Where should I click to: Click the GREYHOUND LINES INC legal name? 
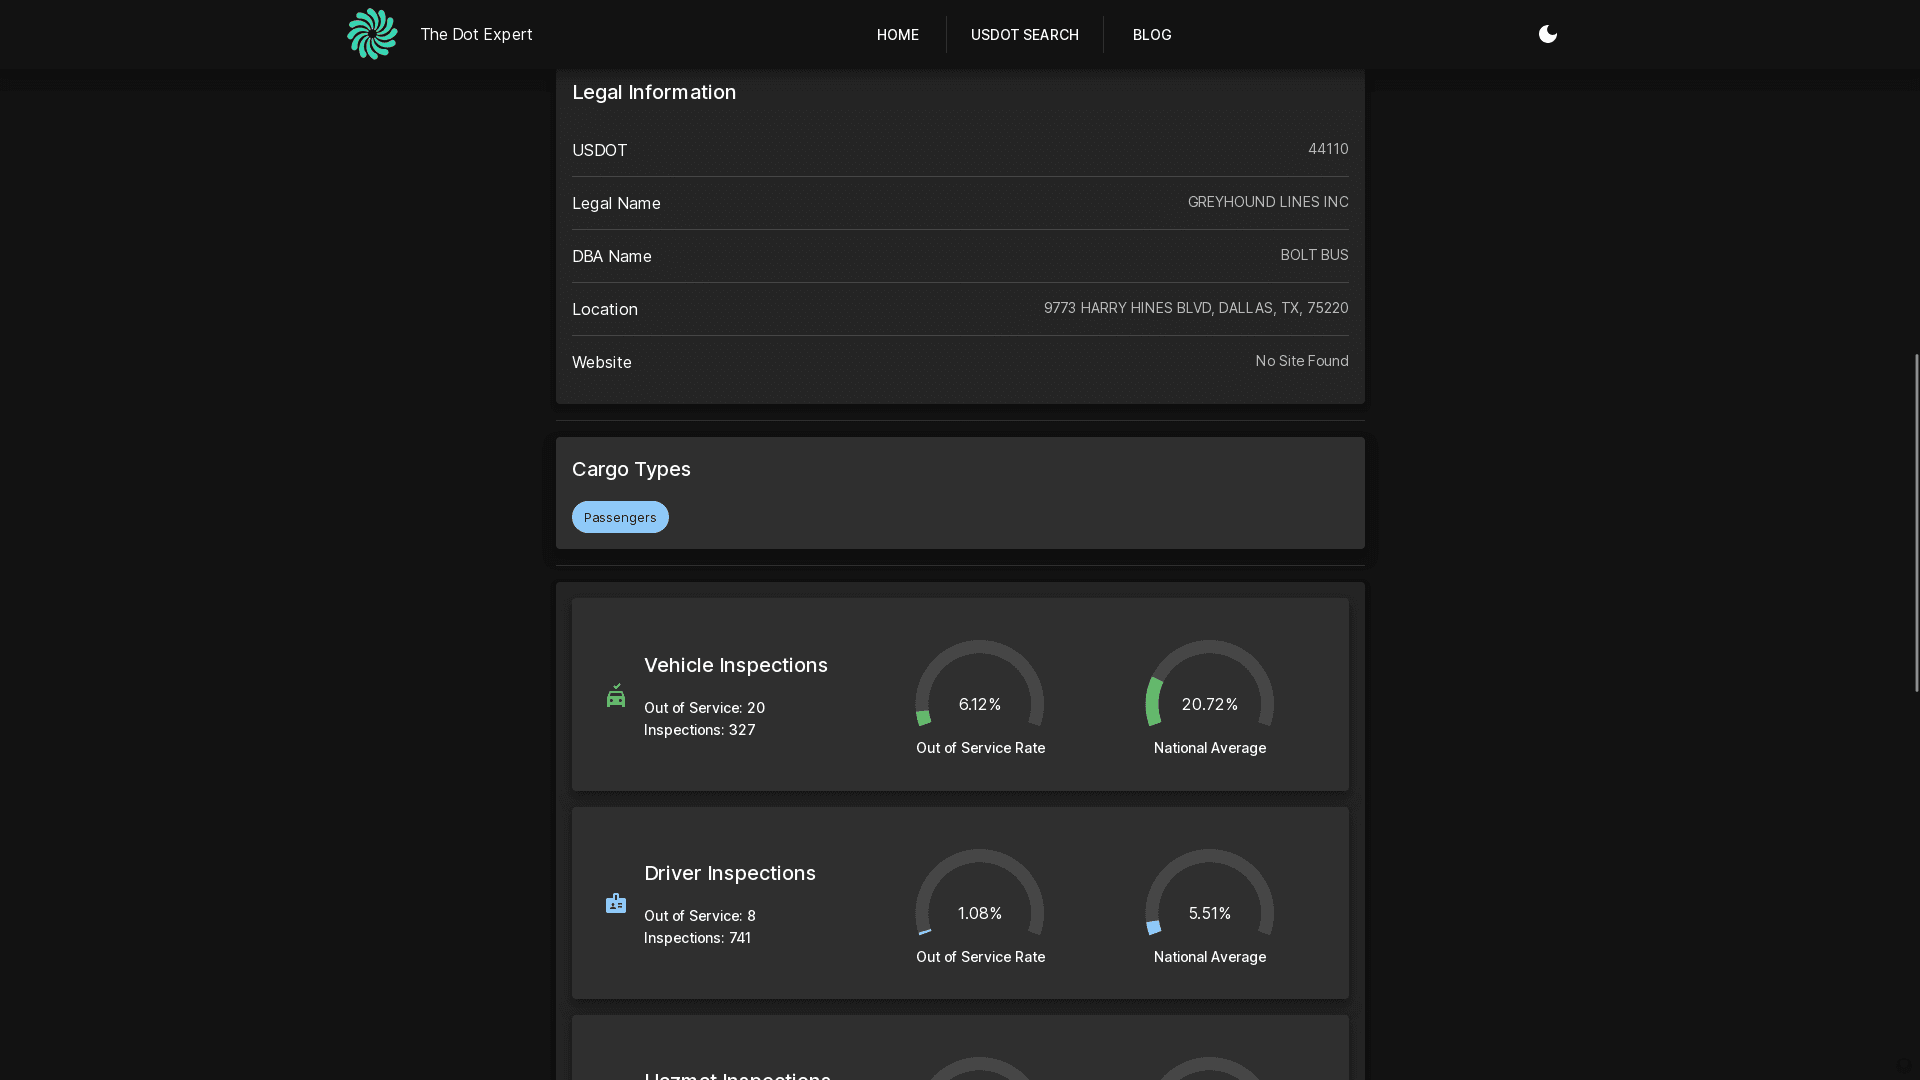click(x=1267, y=202)
